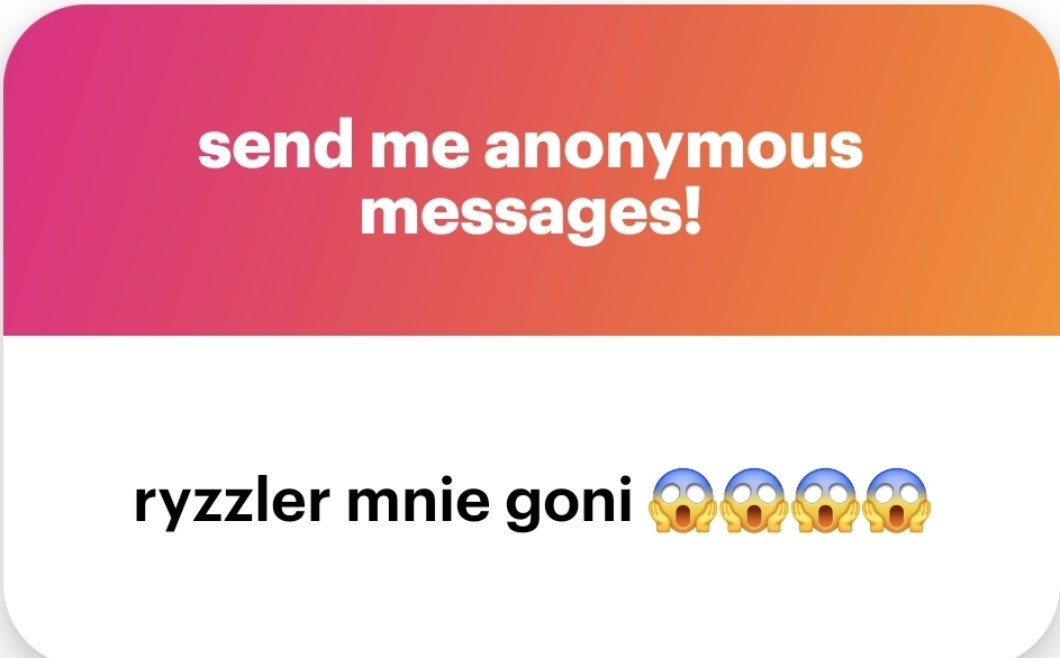Click the word "ryzzler" in the message
Image resolution: width=1060 pixels, height=658 pixels.
pyautogui.click(x=232, y=502)
